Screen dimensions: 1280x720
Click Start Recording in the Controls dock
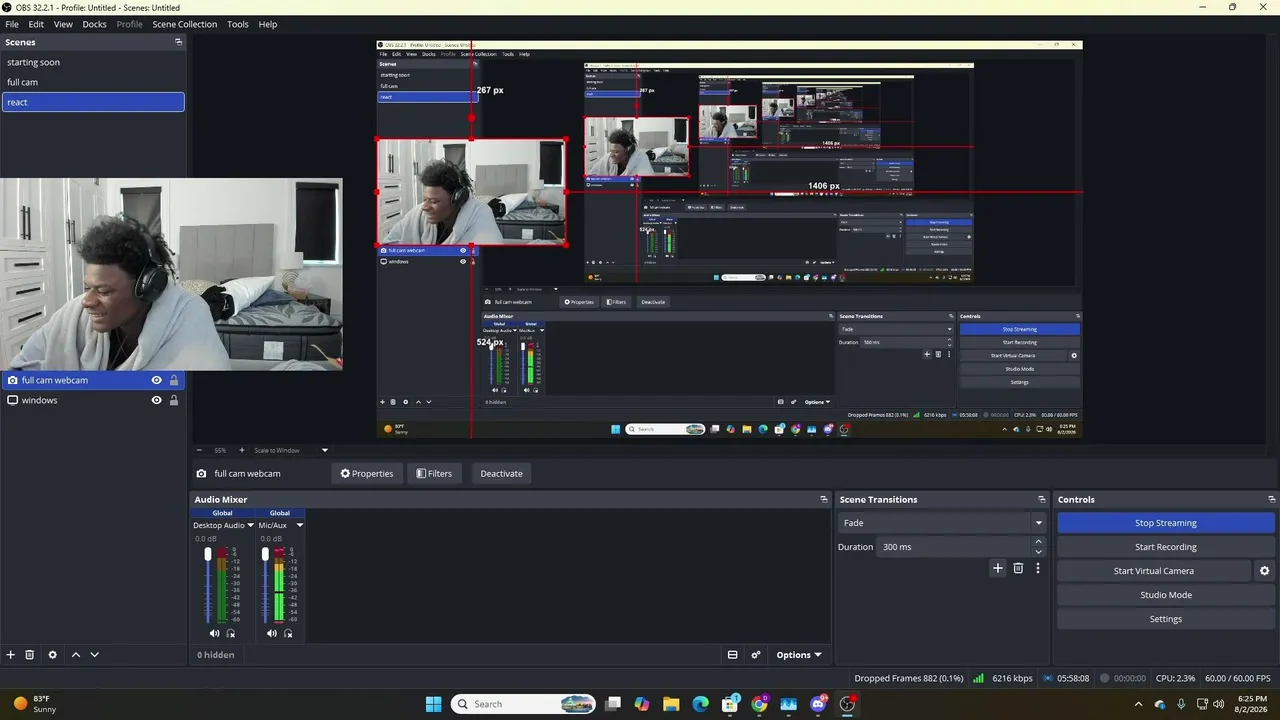coord(1166,547)
